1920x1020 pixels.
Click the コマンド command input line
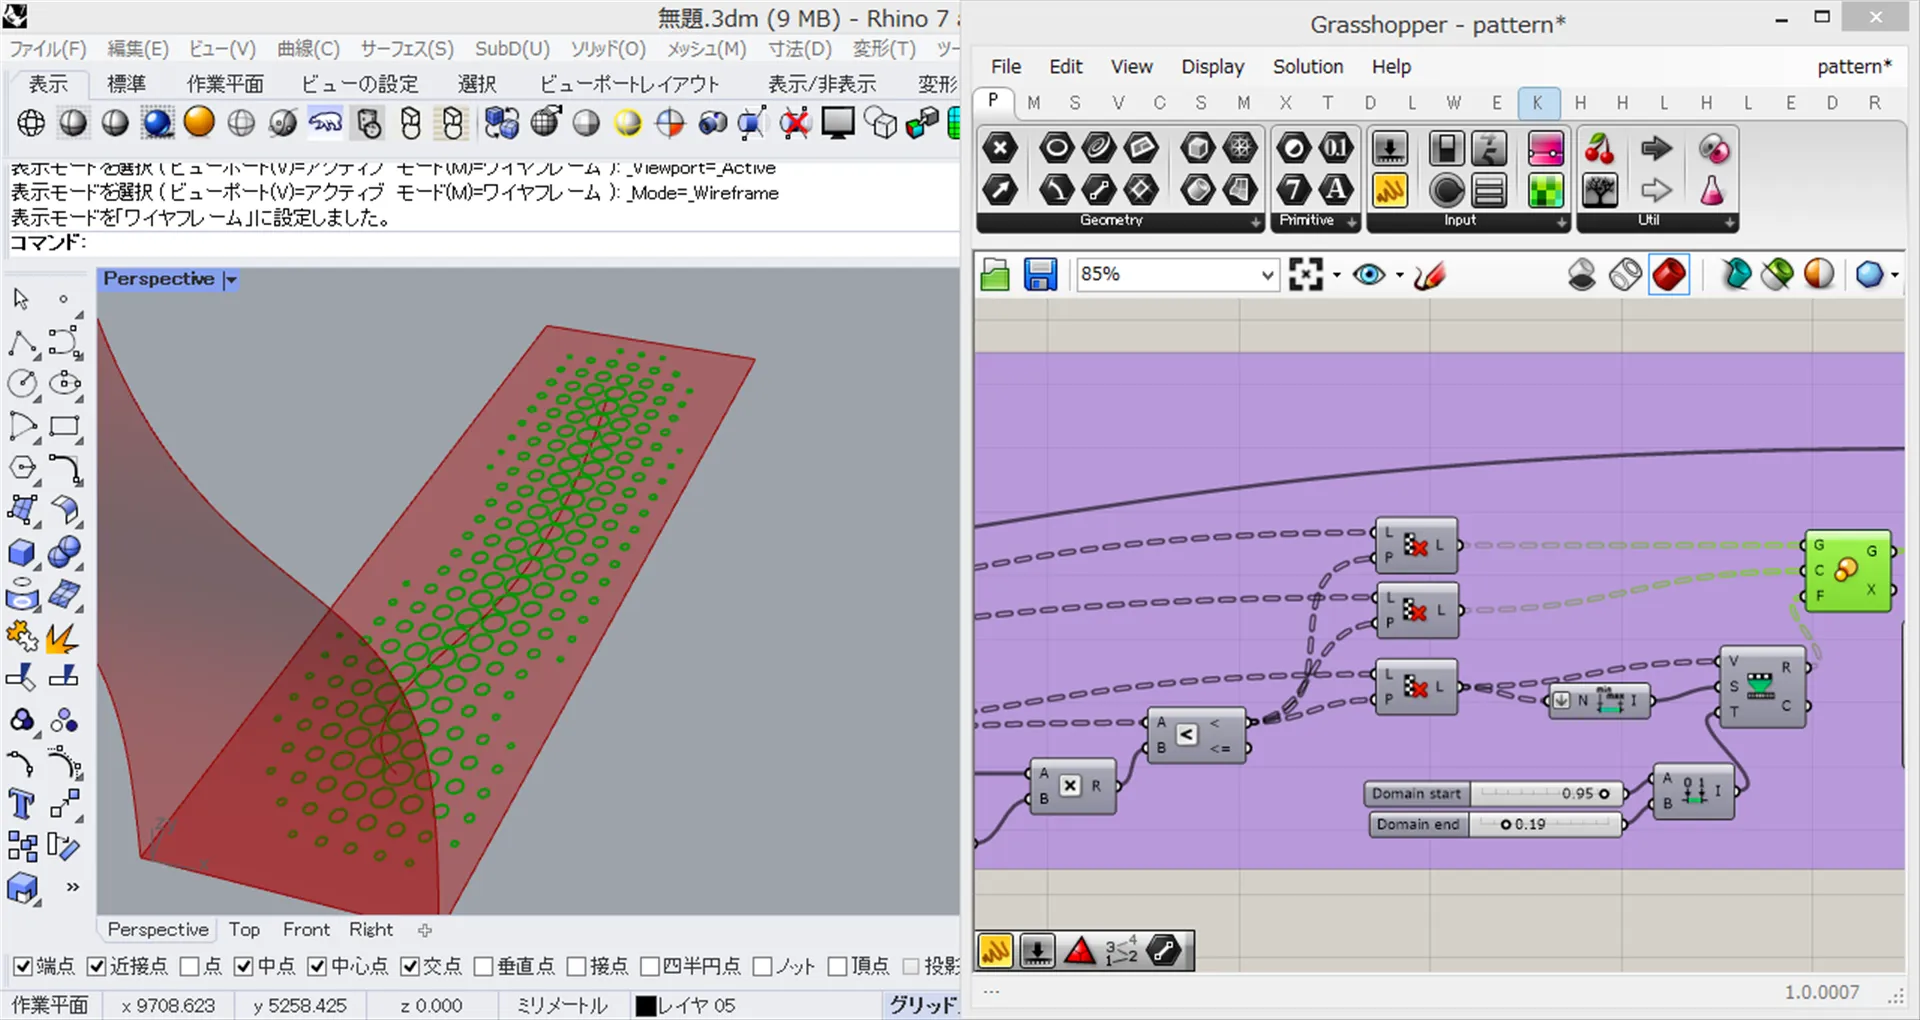tap(480, 243)
